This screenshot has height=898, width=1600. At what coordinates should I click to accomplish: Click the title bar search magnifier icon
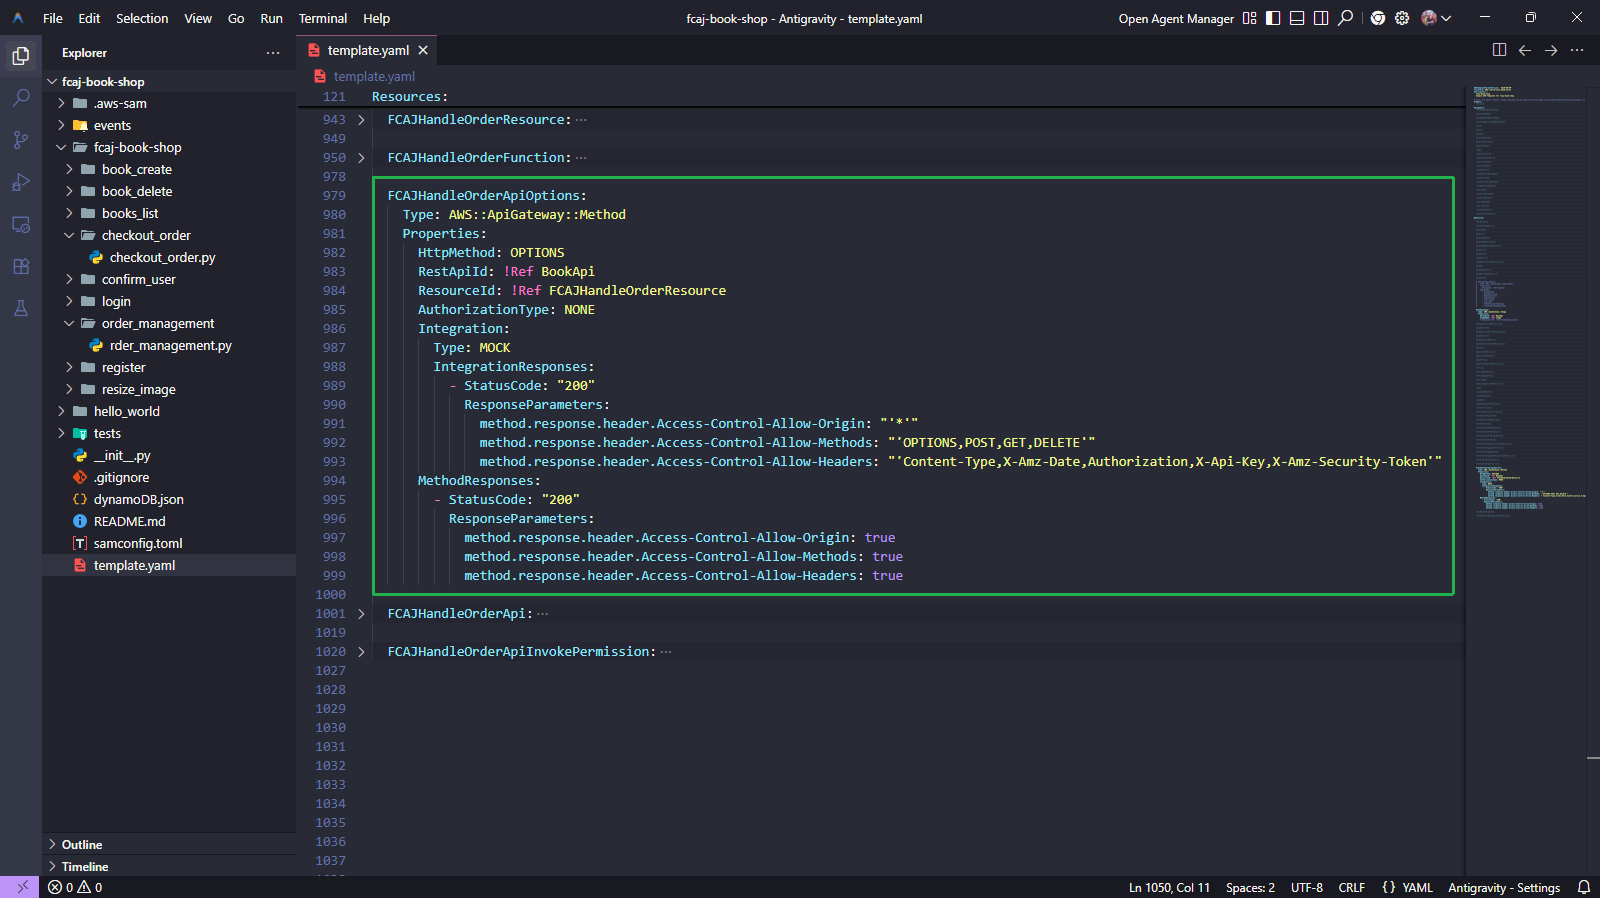click(x=1346, y=18)
